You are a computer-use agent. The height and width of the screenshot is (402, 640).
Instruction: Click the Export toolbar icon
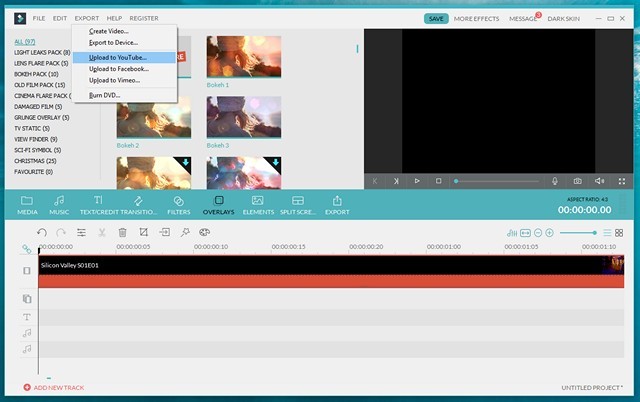(337, 205)
